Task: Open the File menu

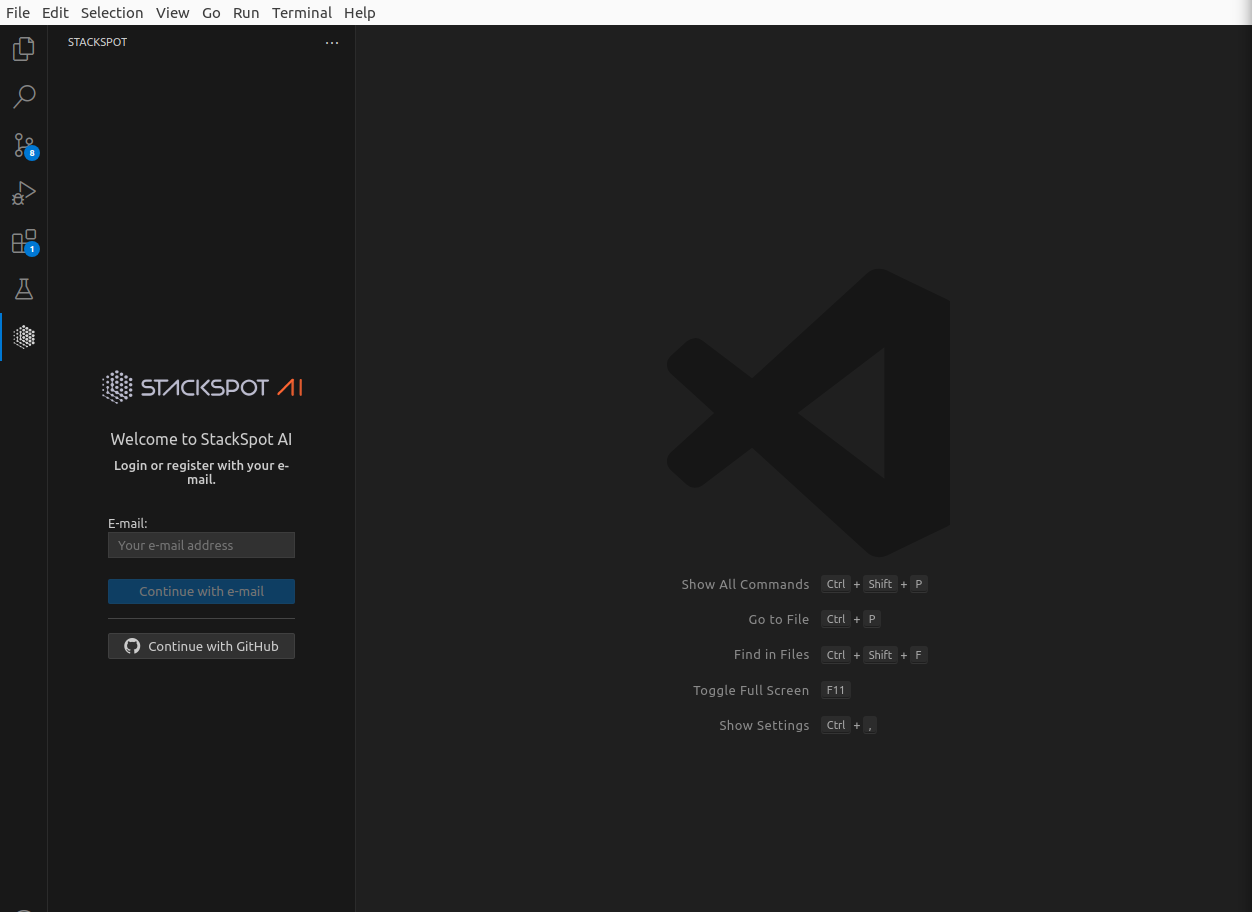Action: [18, 13]
